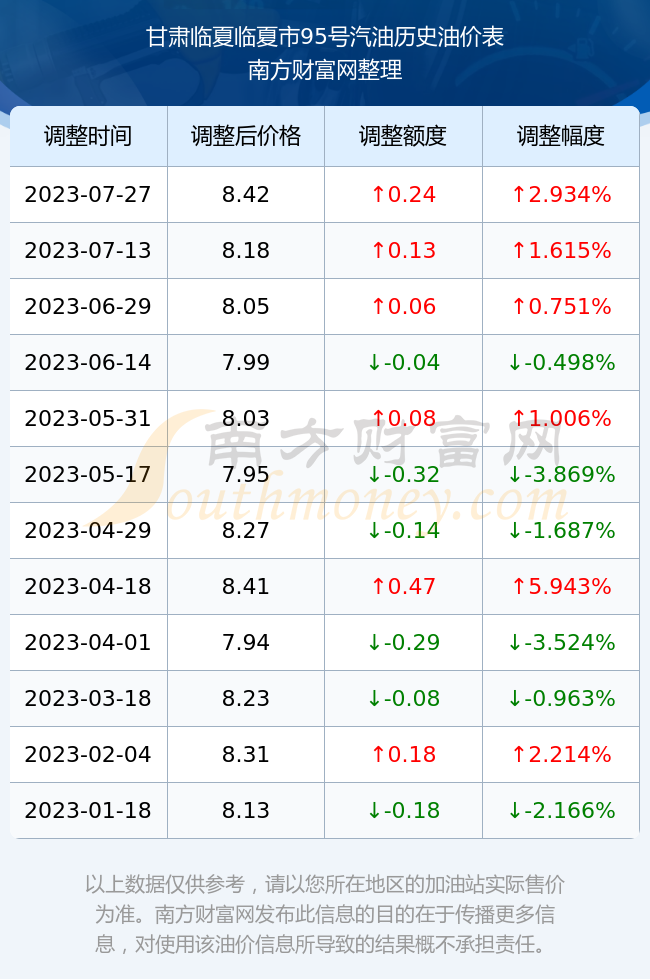Click the price 8.42 cell
The width and height of the screenshot is (650, 980).
tap(246, 194)
